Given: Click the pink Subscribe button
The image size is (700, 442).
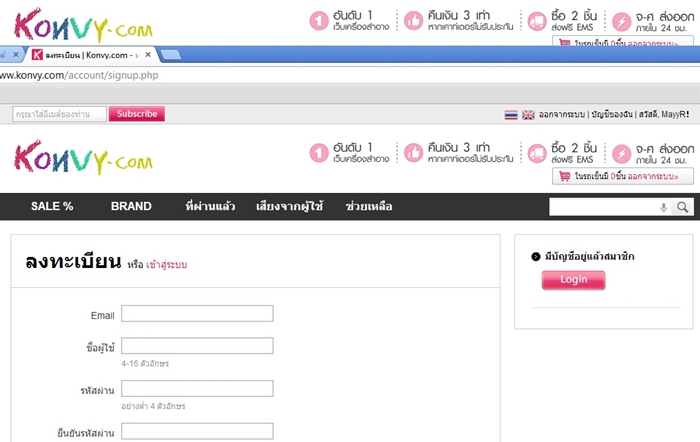Looking at the screenshot, I should (137, 114).
